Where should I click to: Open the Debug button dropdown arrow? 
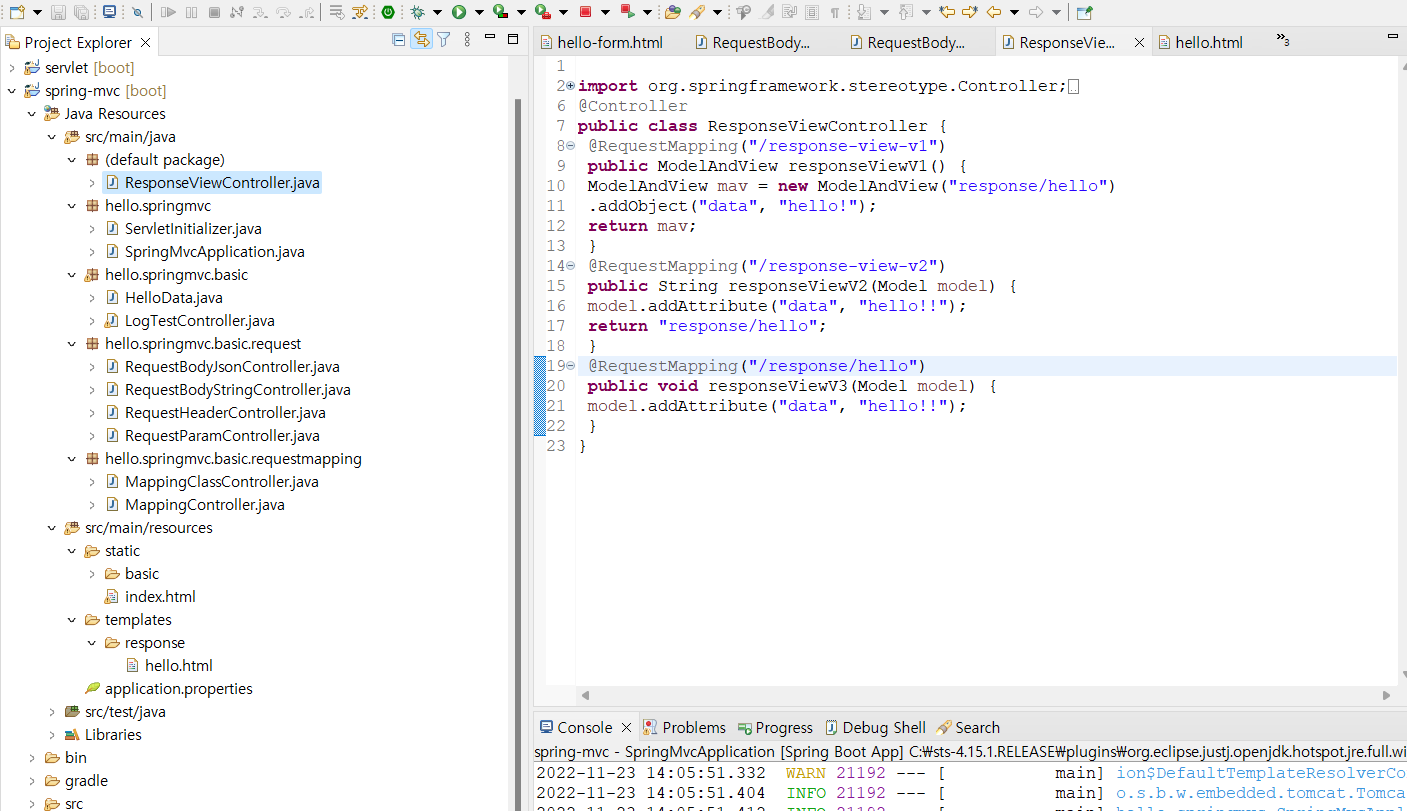click(x=437, y=12)
